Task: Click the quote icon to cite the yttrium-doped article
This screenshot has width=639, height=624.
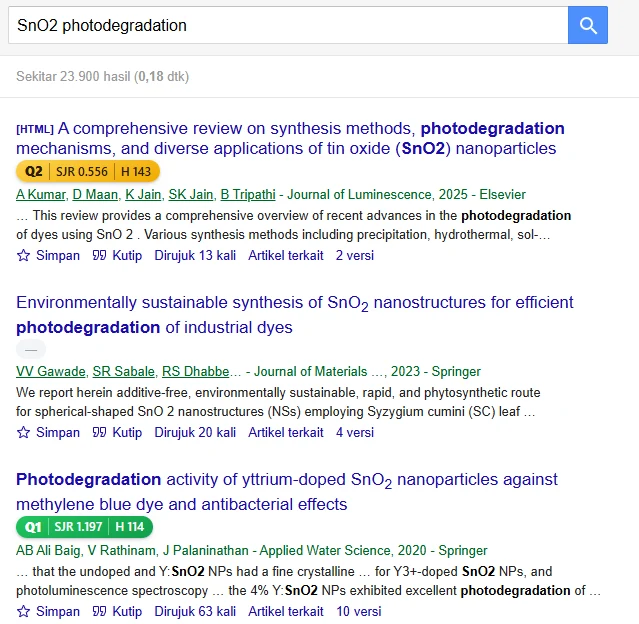Action: click(x=99, y=611)
